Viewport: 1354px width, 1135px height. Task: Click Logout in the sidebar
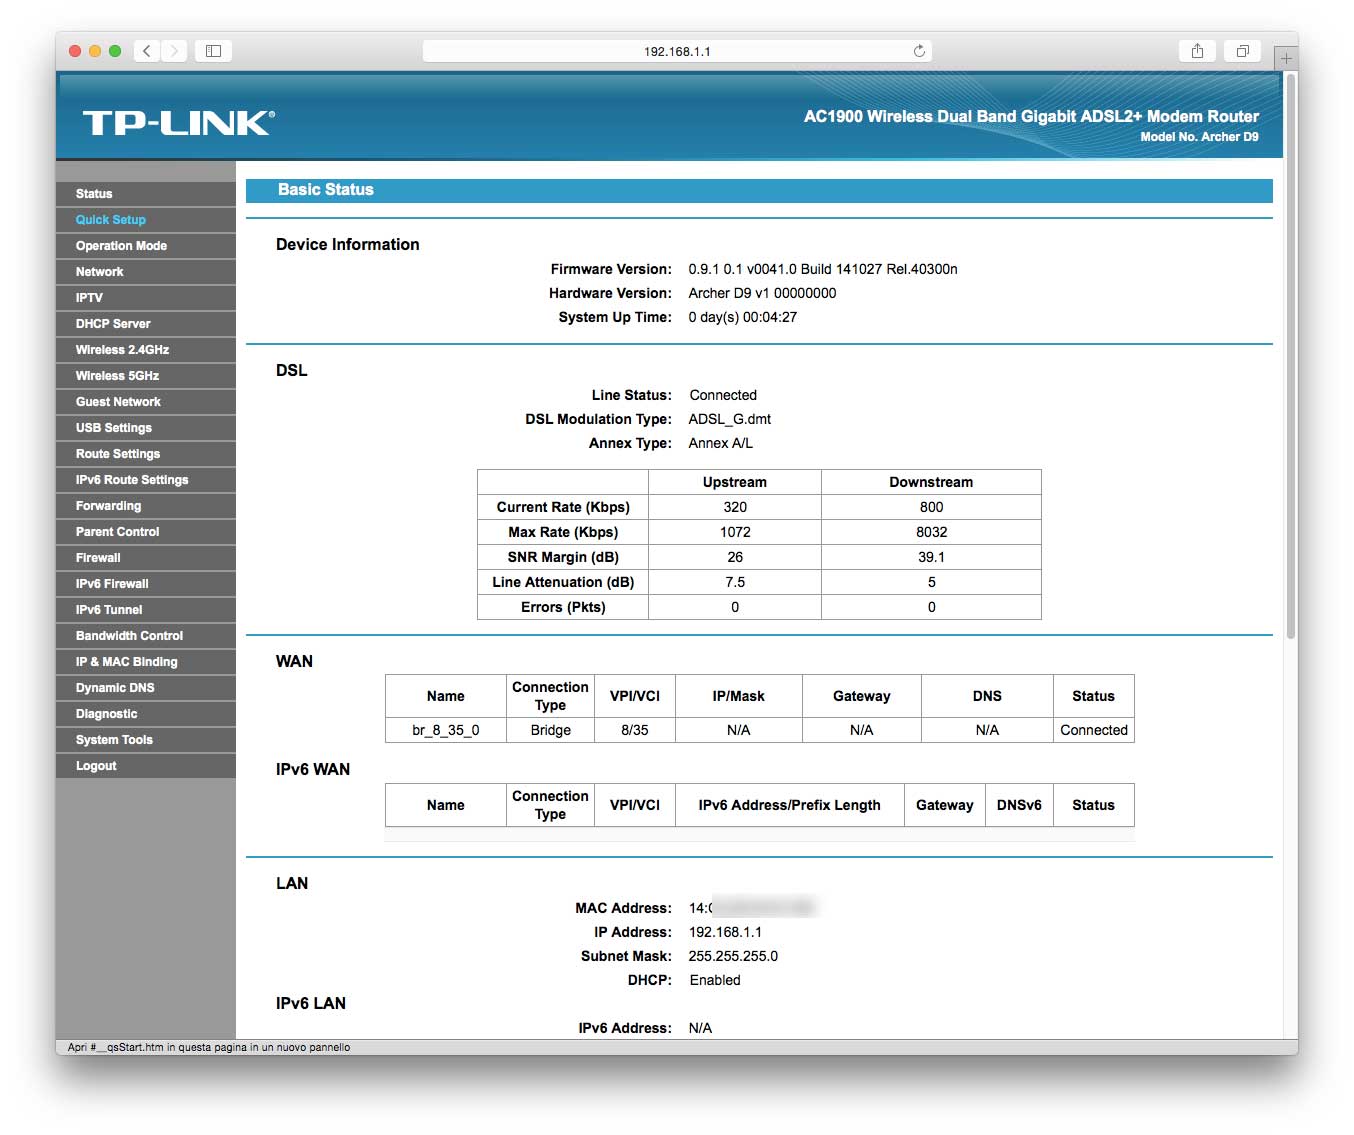click(96, 766)
